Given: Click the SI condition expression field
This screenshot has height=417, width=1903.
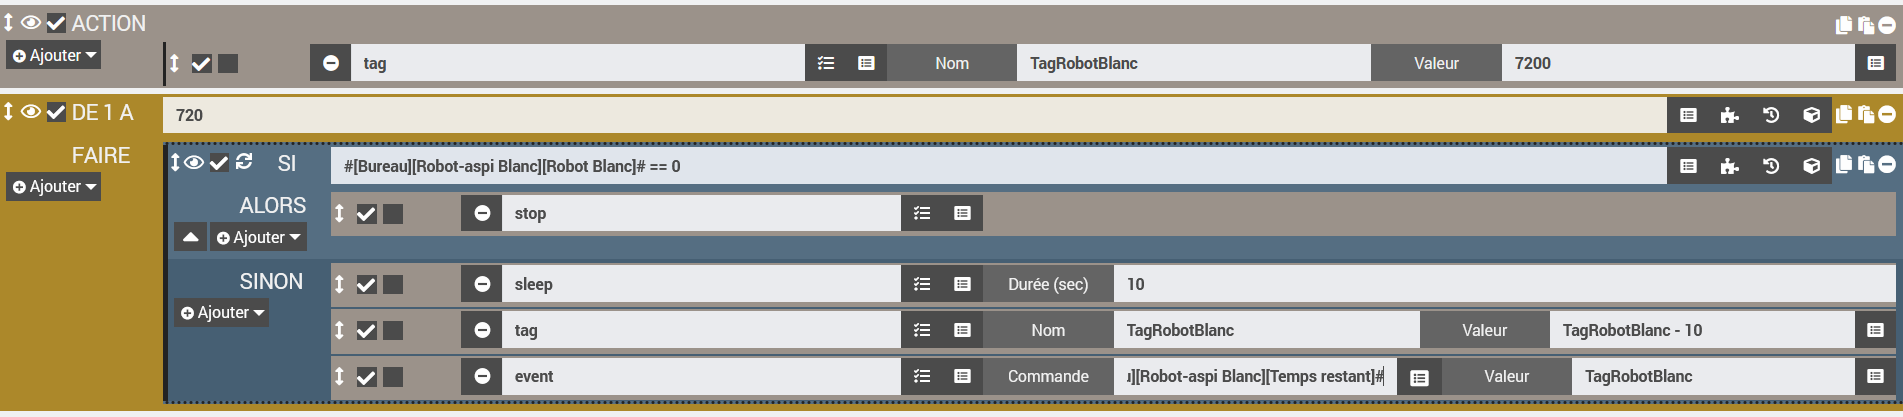Looking at the screenshot, I should pyautogui.click(x=999, y=166).
